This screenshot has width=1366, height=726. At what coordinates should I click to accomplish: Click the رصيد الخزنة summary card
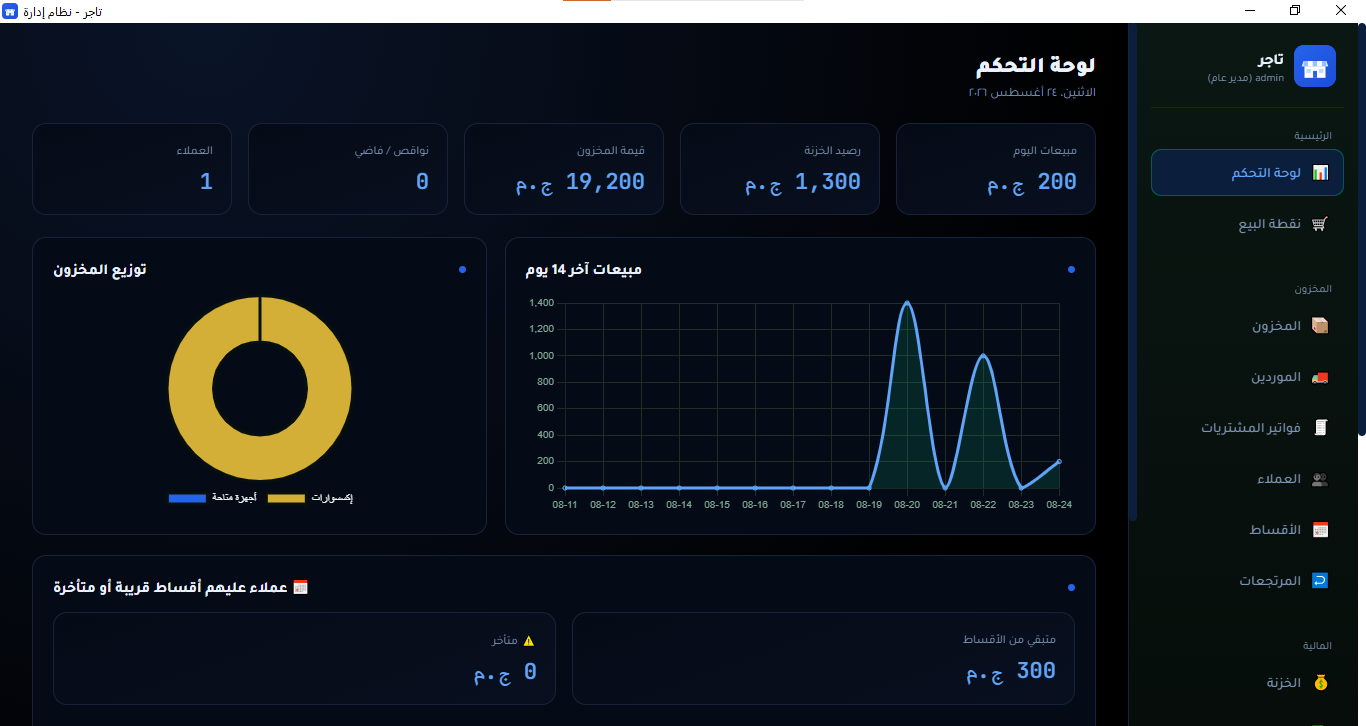pos(780,169)
